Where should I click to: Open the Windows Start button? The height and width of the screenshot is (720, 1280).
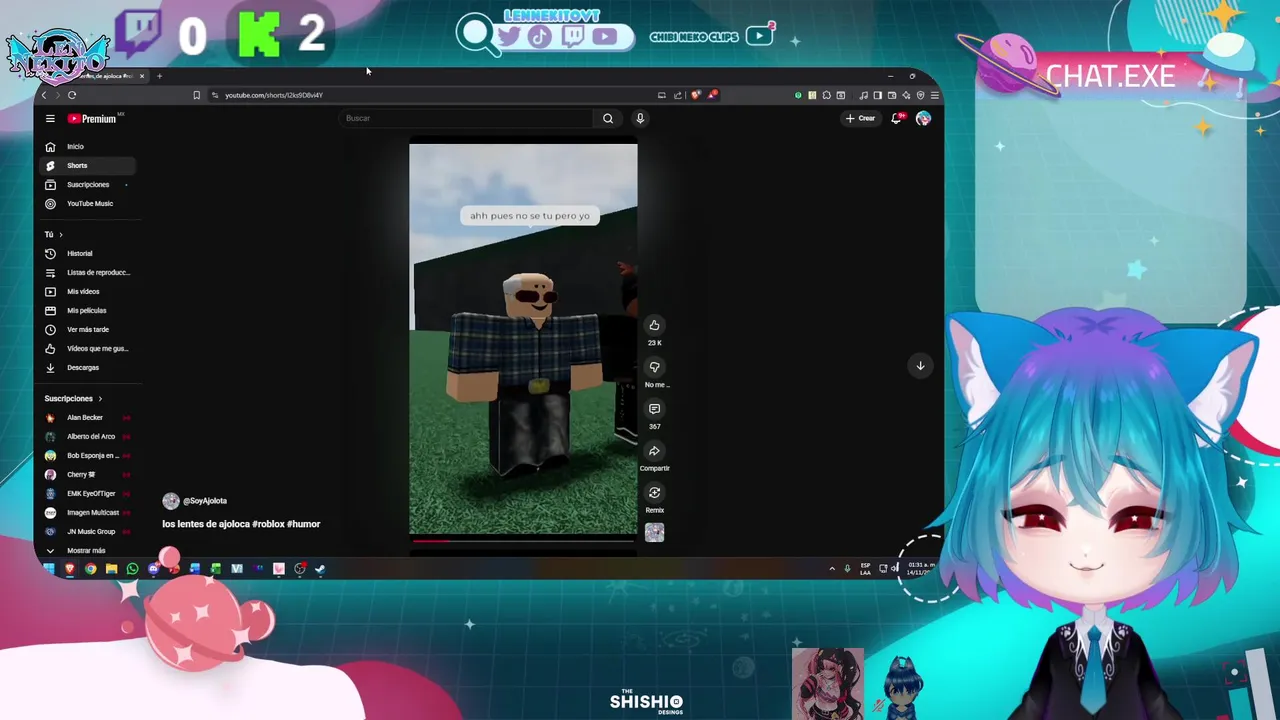coord(49,569)
